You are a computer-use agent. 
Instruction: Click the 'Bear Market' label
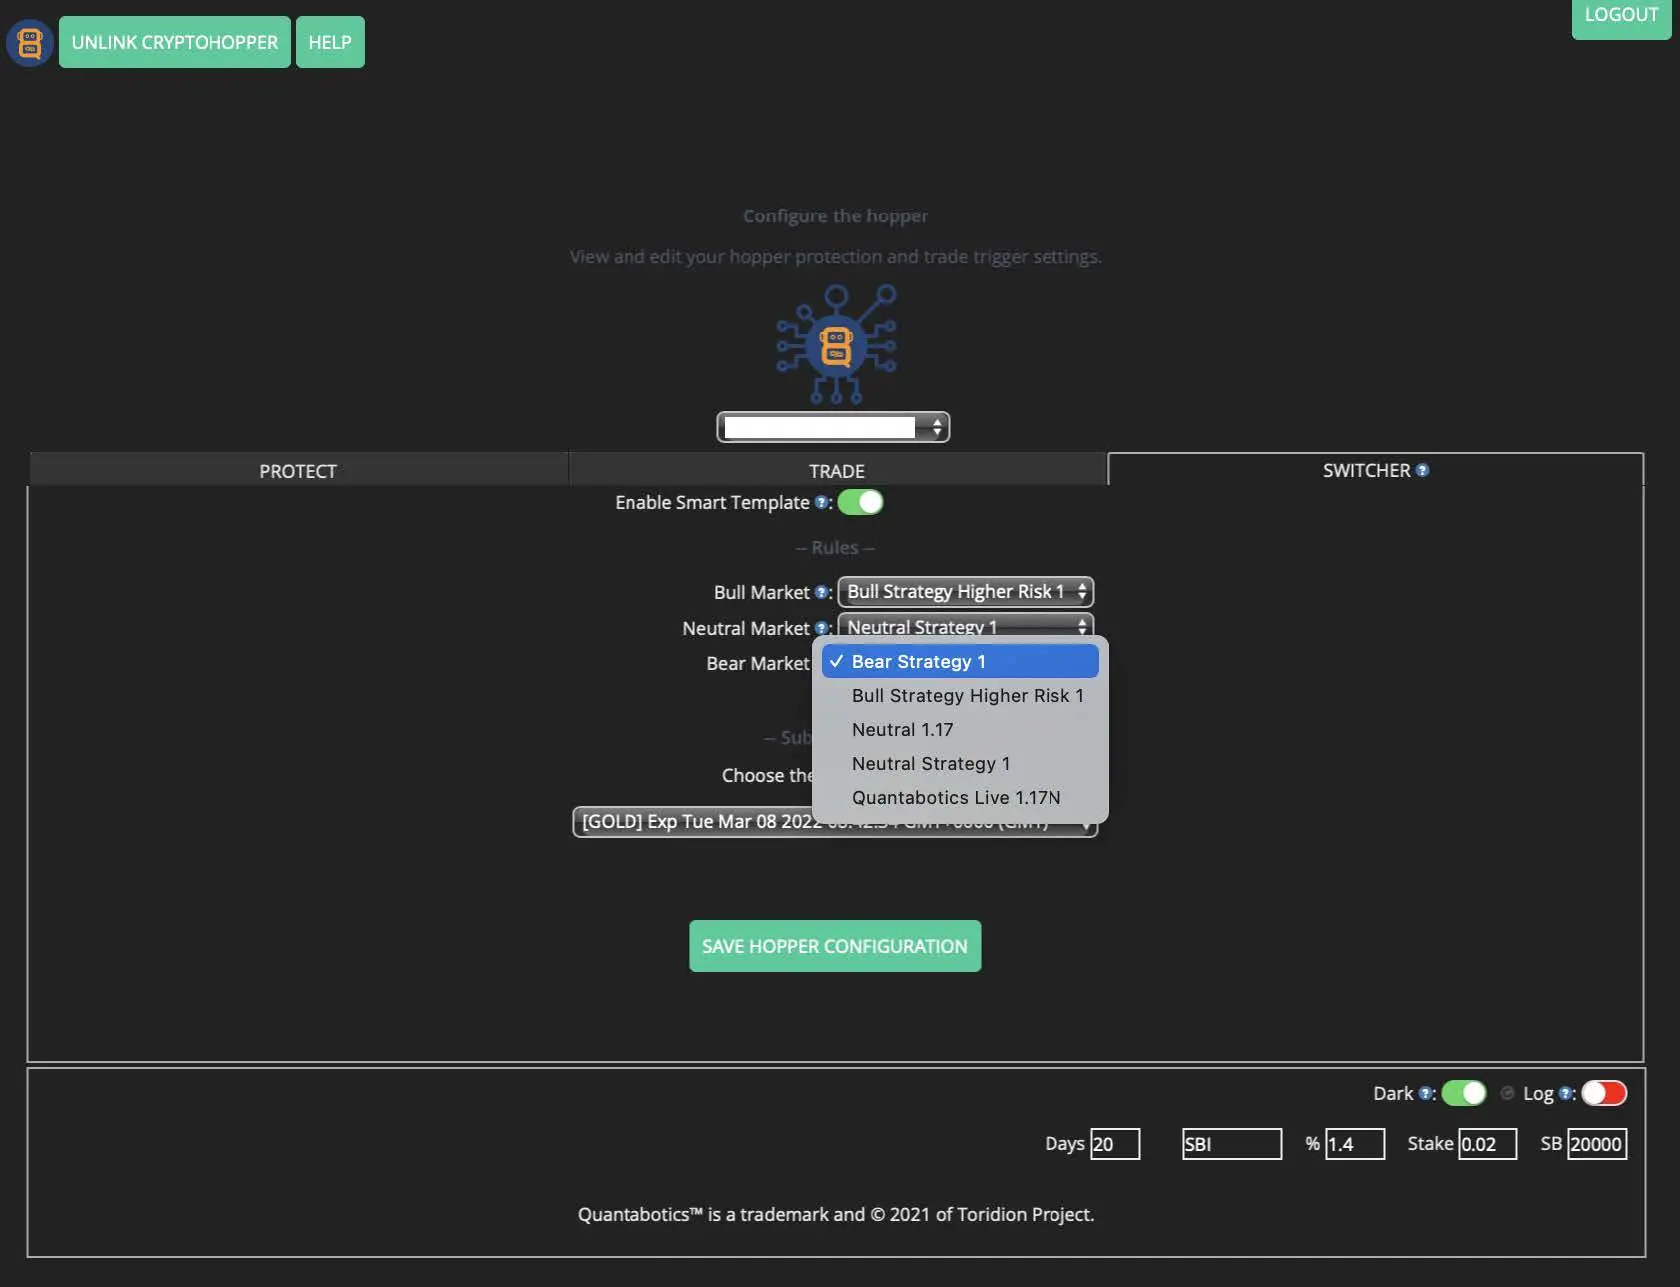coord(758,663)
